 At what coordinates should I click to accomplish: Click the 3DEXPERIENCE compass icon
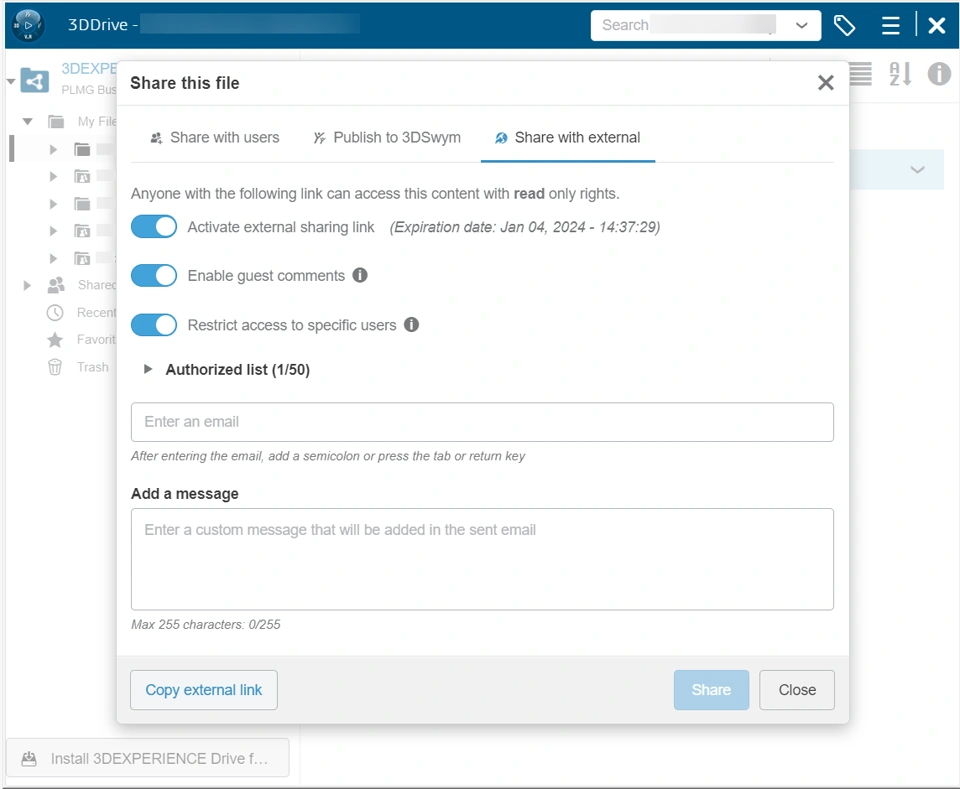(30, 25)
